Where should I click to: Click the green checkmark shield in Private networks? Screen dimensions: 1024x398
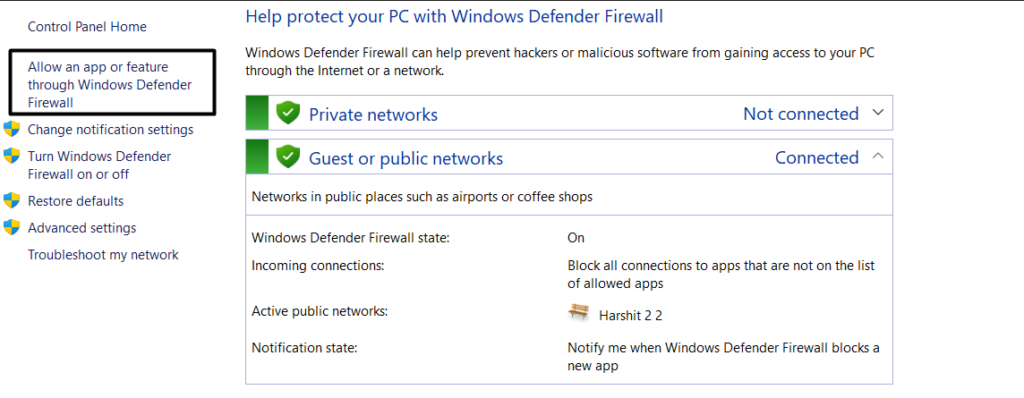pos(287,113)
